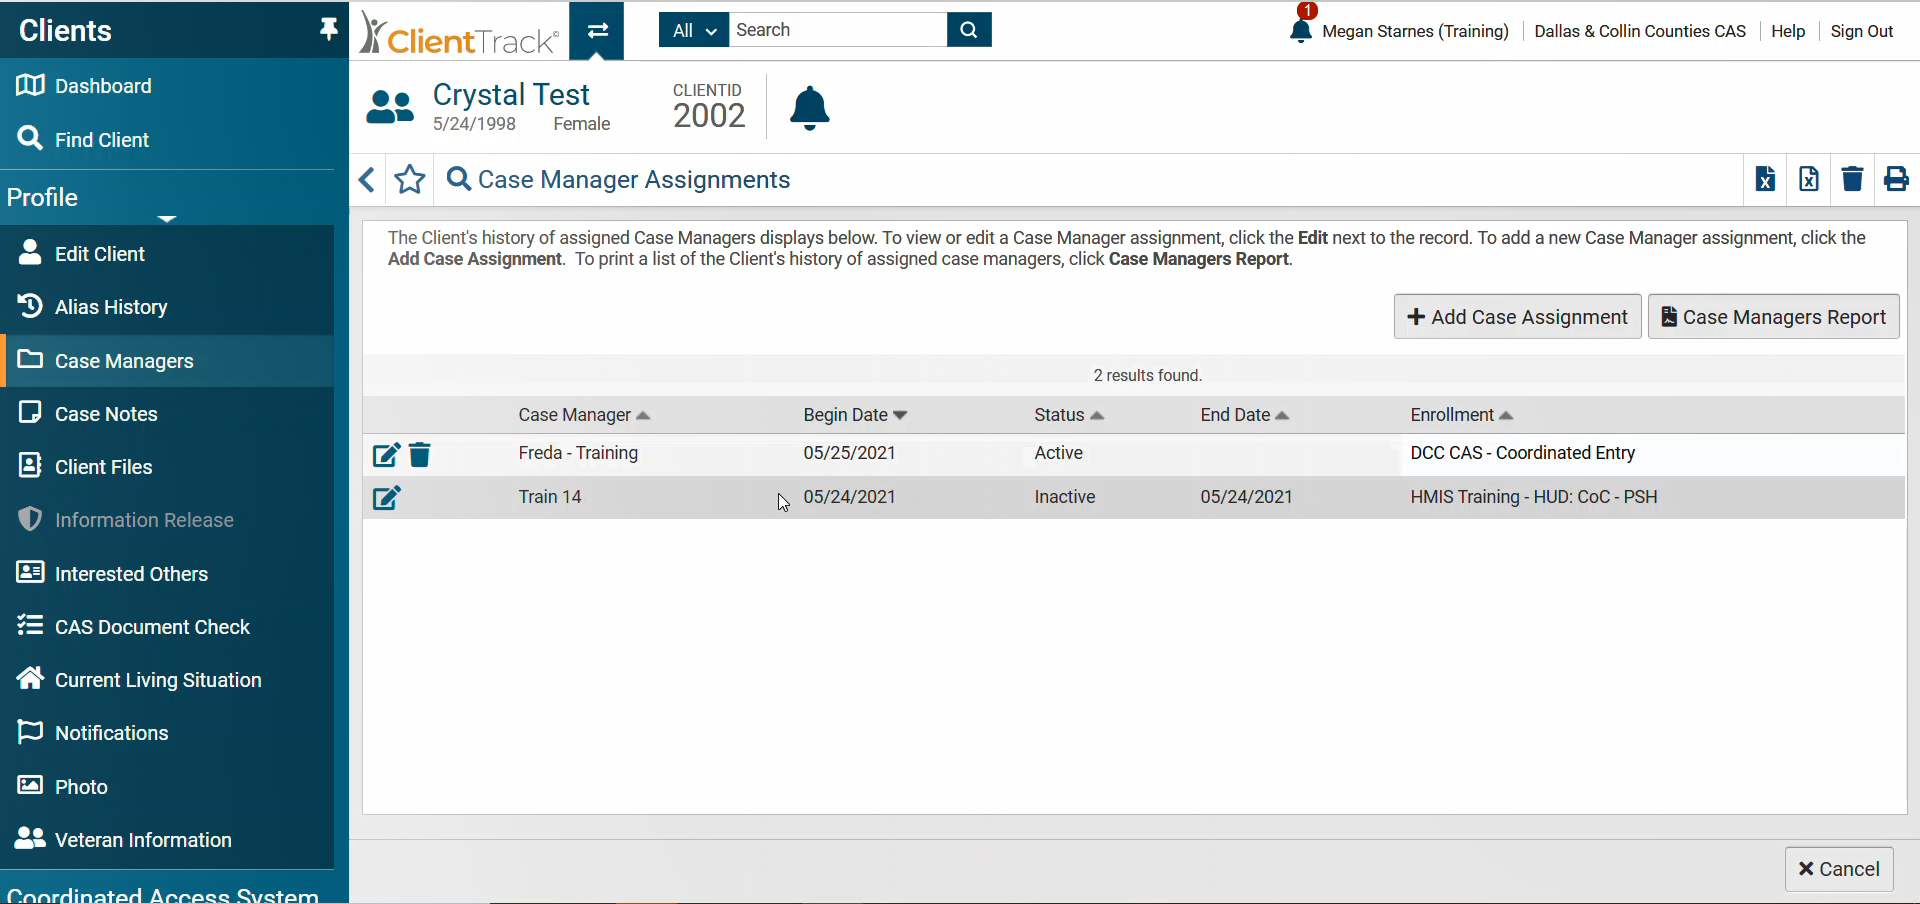Open notifications bell with red badge
The image size is (1920, 904).
point(1301,29)
